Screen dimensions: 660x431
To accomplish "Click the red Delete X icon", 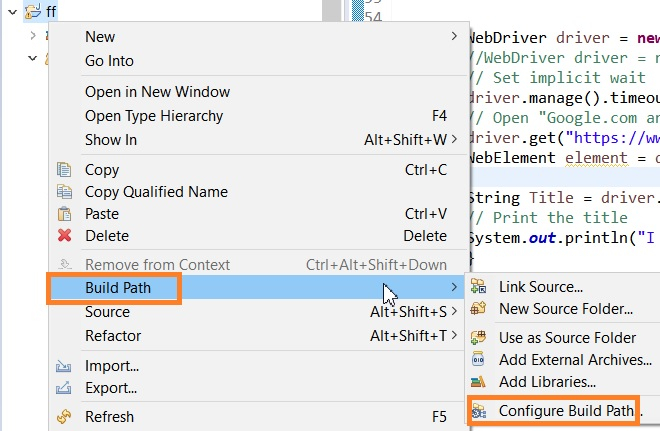I will (x=65, y=236).
